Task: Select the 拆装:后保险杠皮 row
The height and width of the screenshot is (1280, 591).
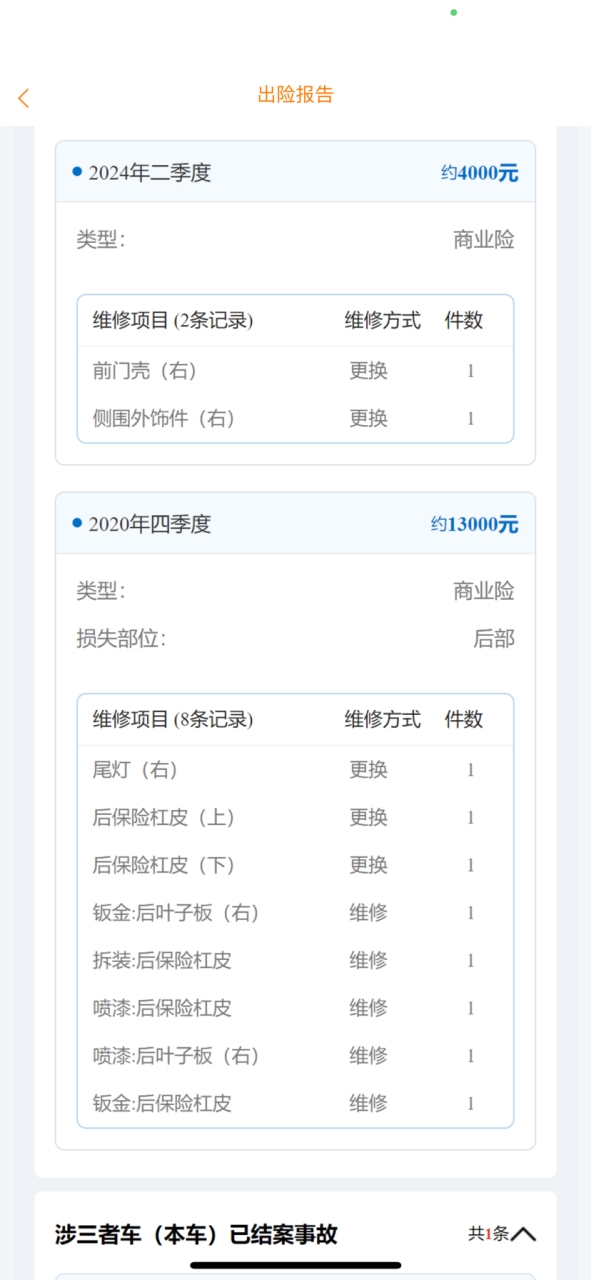Action: (295, 960)
